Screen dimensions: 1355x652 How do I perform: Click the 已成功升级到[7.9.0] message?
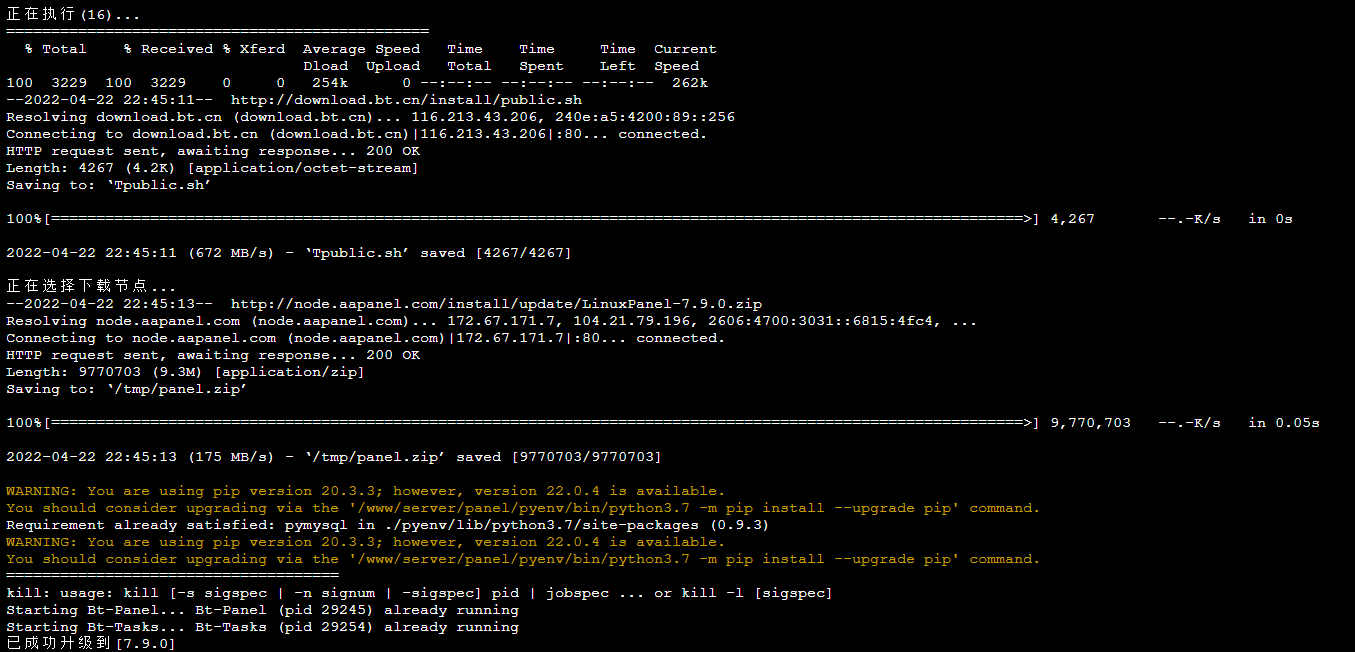[x=91, y=644]
